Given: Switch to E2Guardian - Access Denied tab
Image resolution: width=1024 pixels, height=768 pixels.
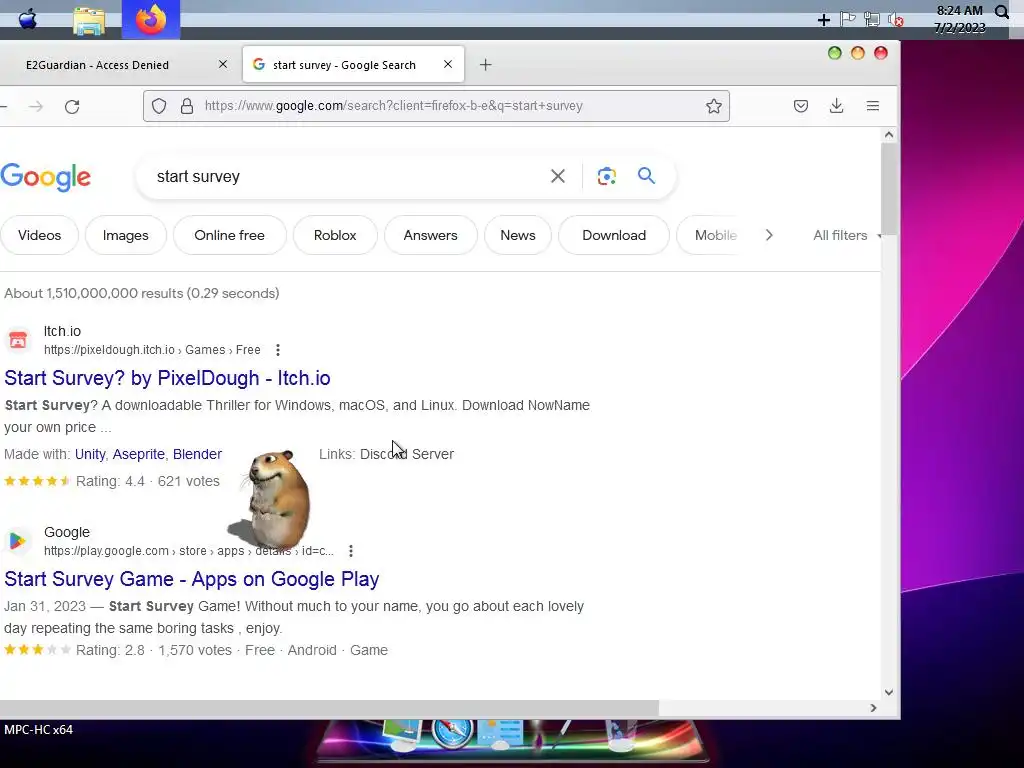Looking at the screenshot, I should [97, 65].
